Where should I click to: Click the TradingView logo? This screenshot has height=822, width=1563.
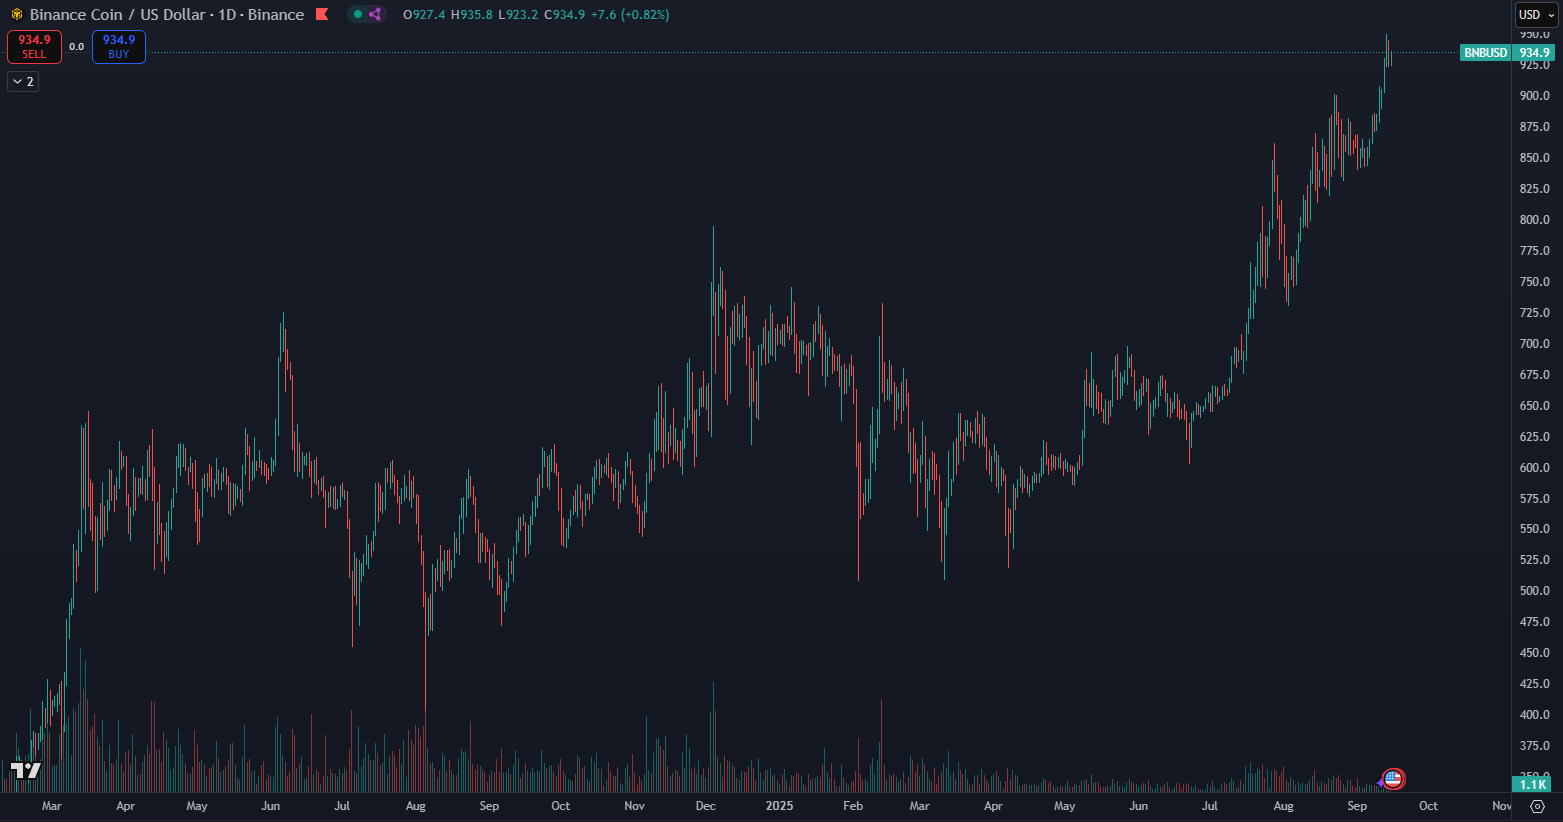(26, 770)
